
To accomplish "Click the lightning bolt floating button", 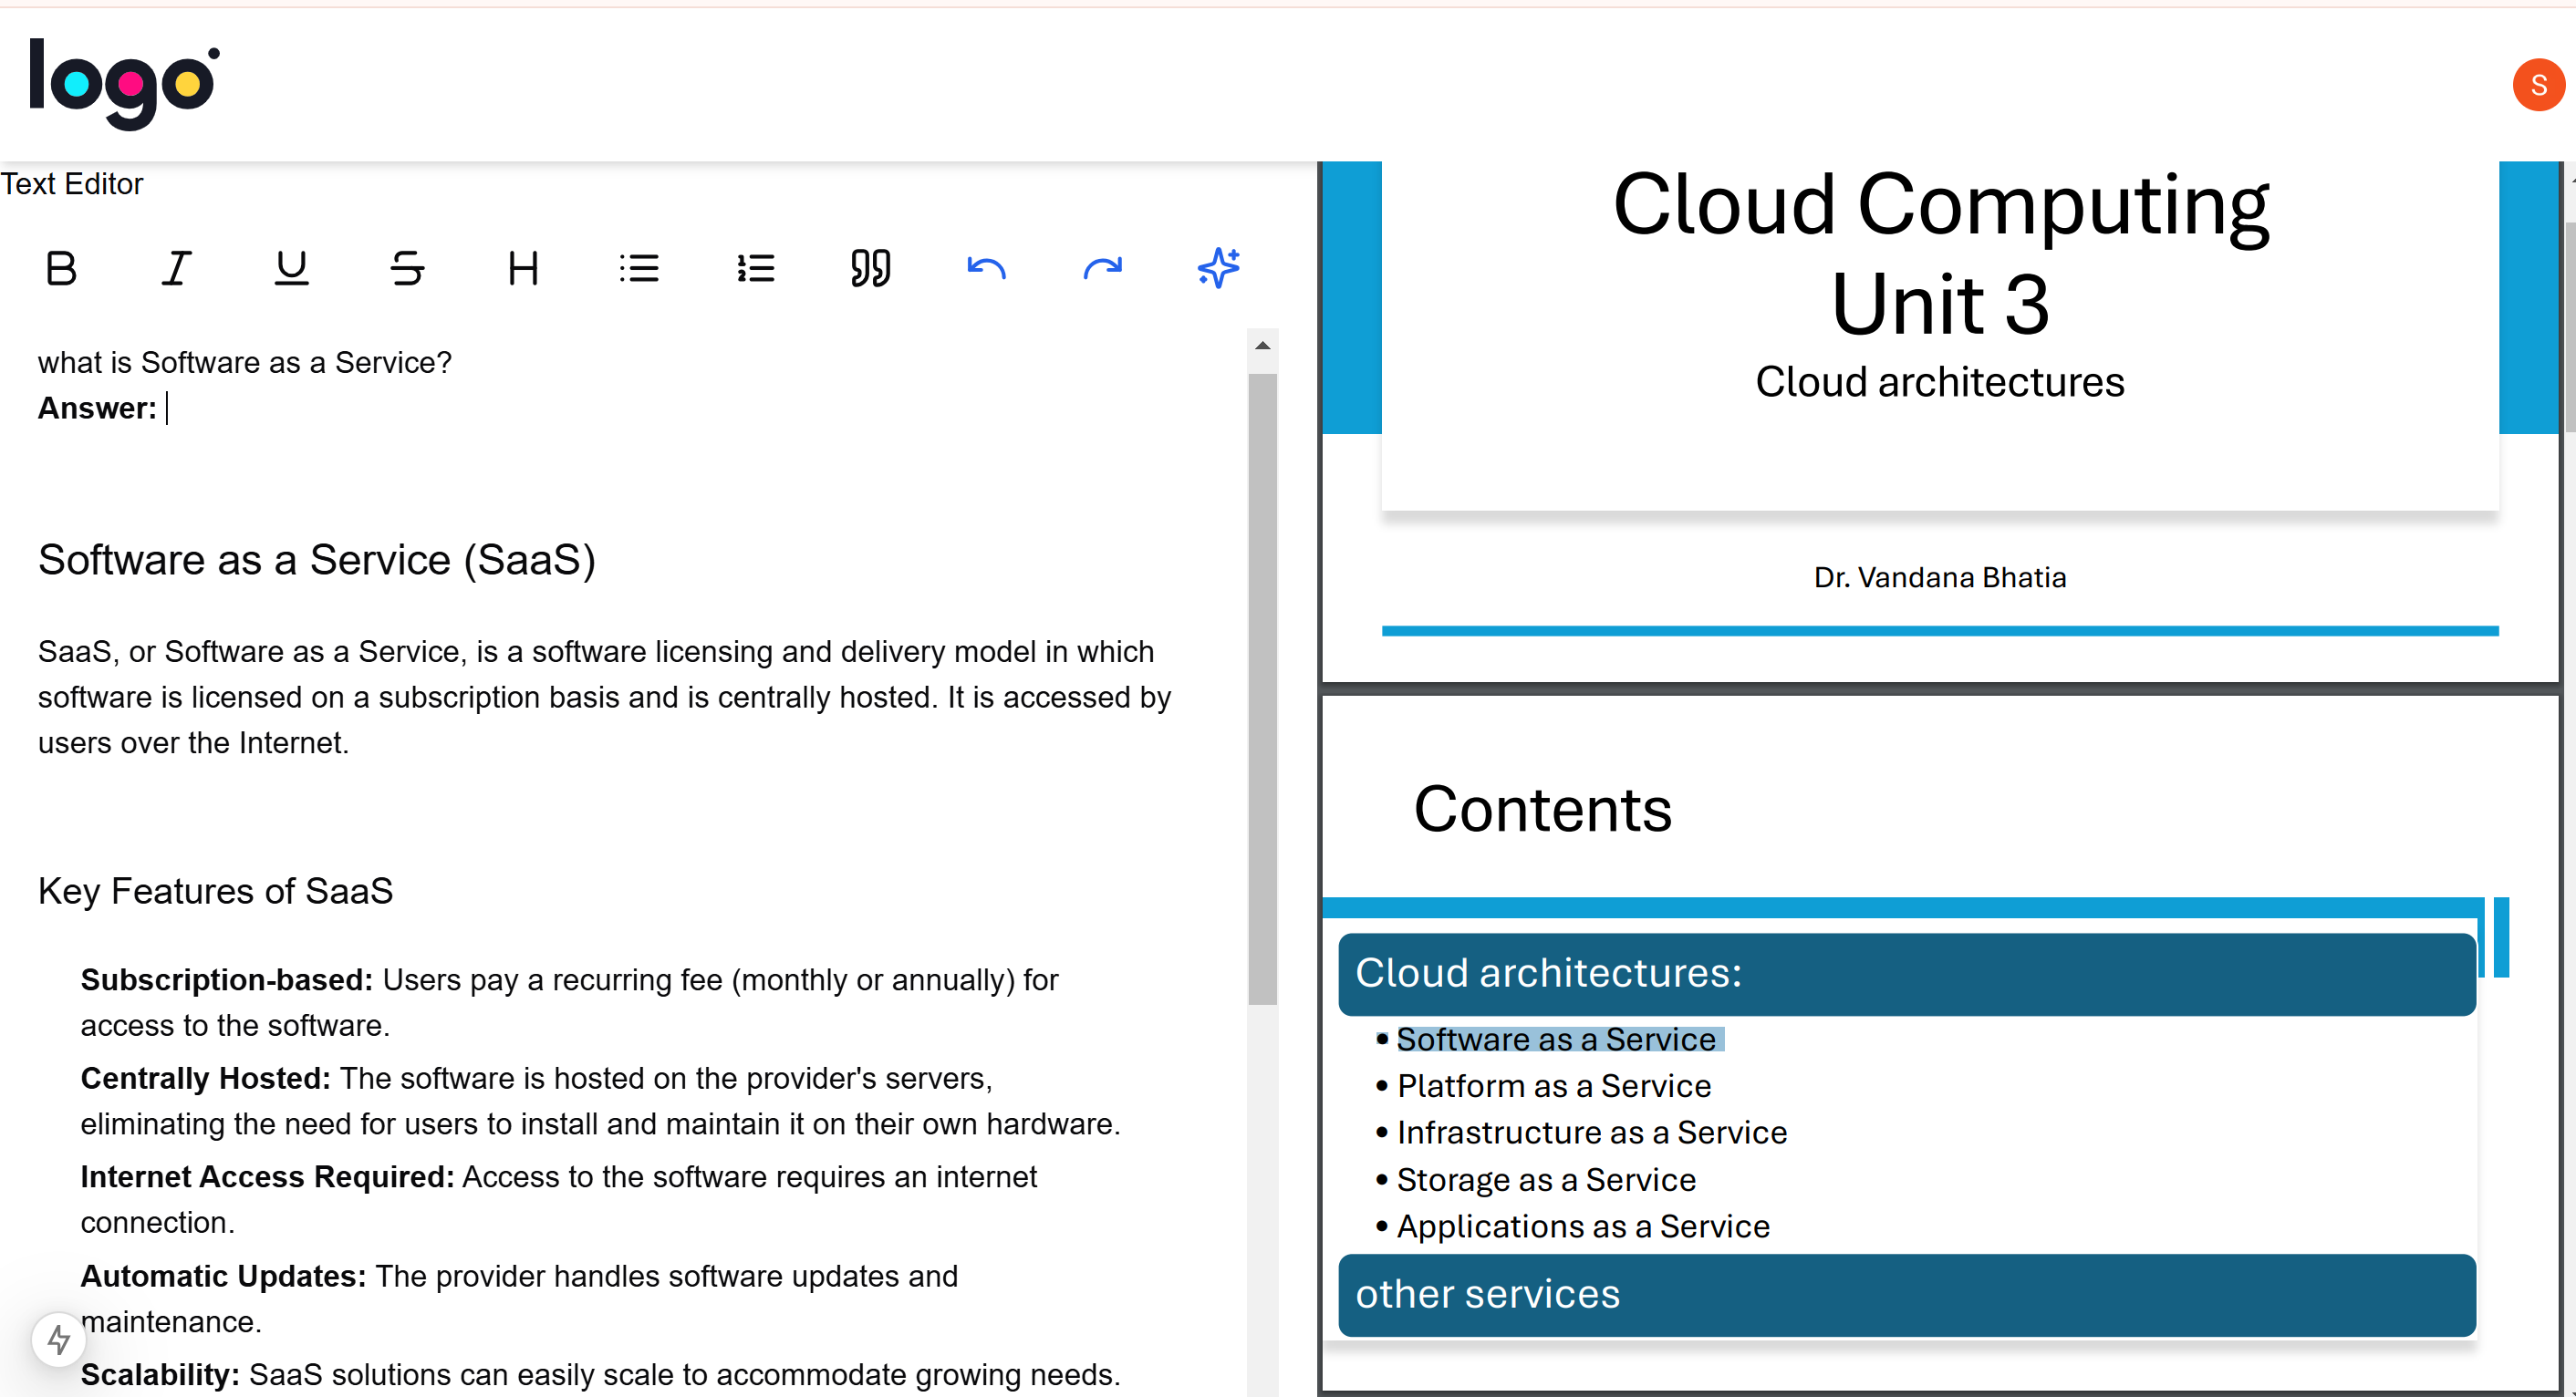I will coord(59,1339).
